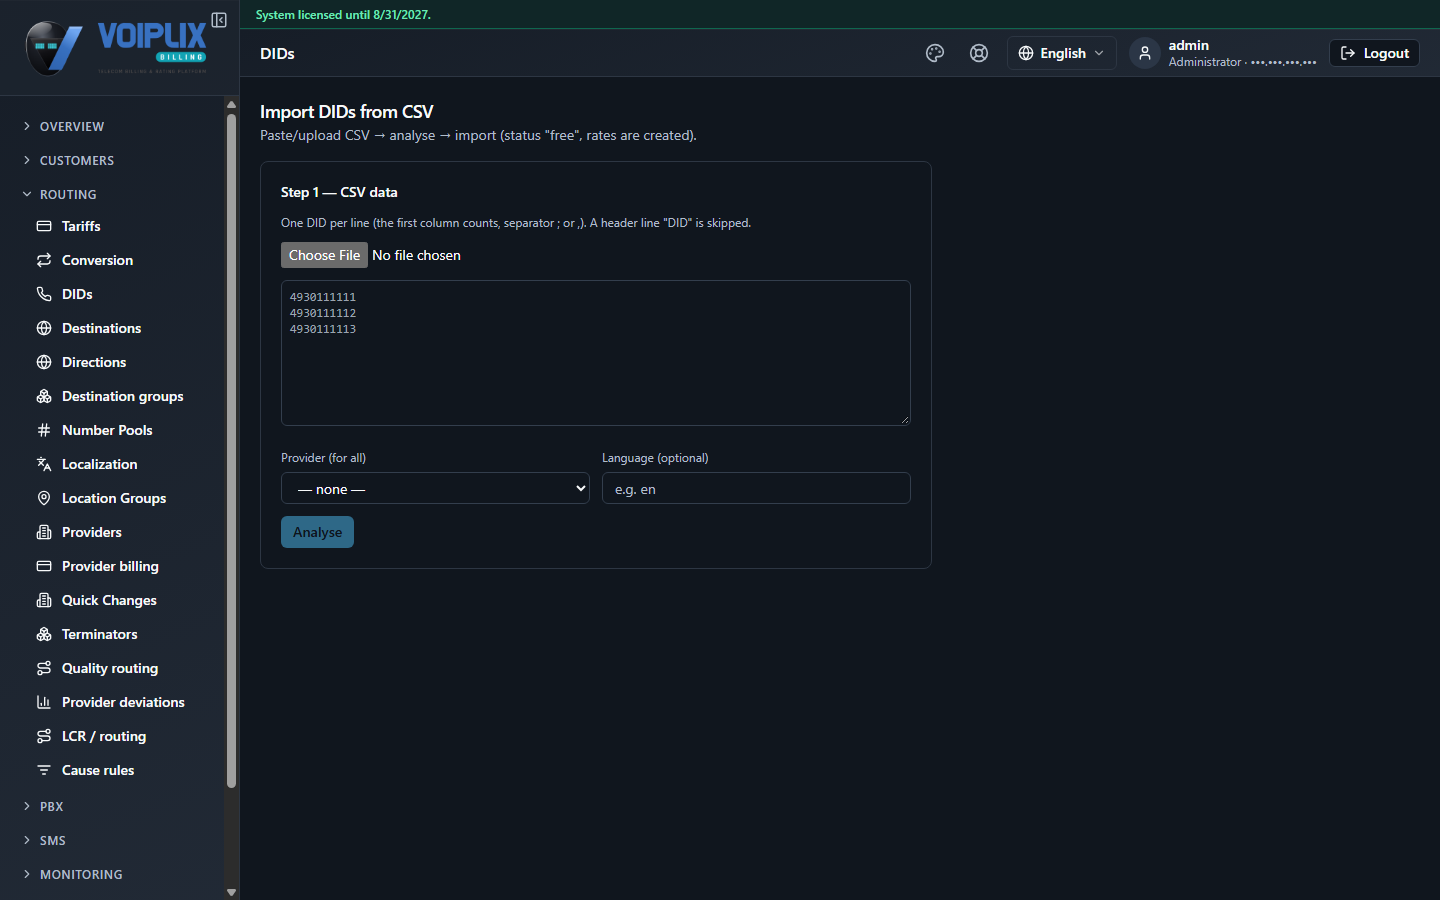
Task: Click the Conversion arrows icon
Action: [44, 260]
